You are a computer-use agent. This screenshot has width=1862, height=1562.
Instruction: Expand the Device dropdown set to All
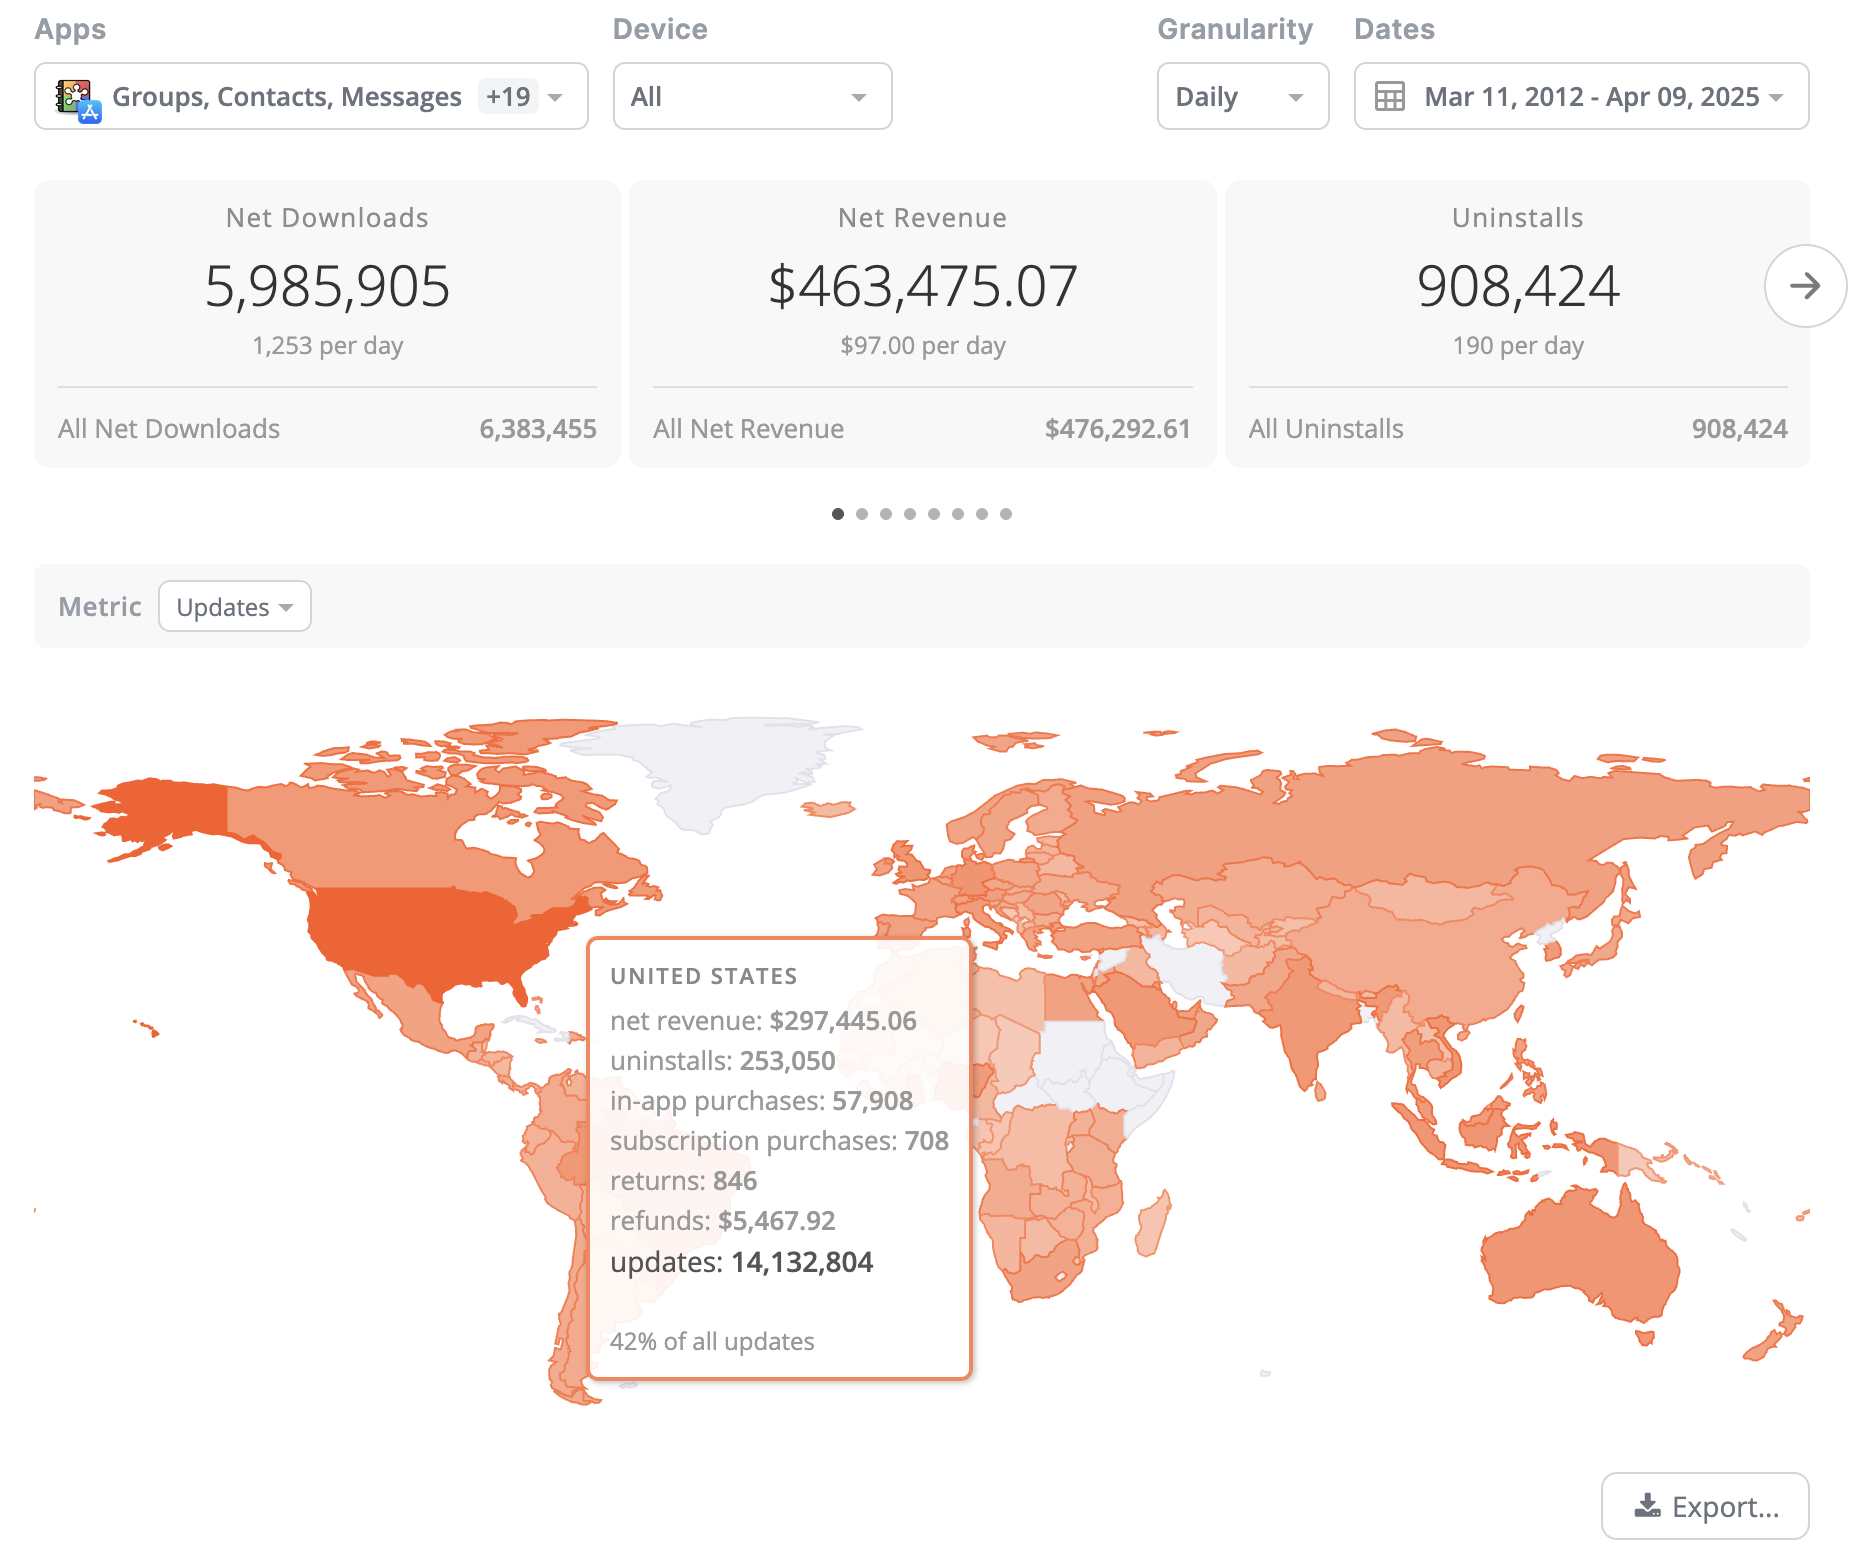click(752, 97)
